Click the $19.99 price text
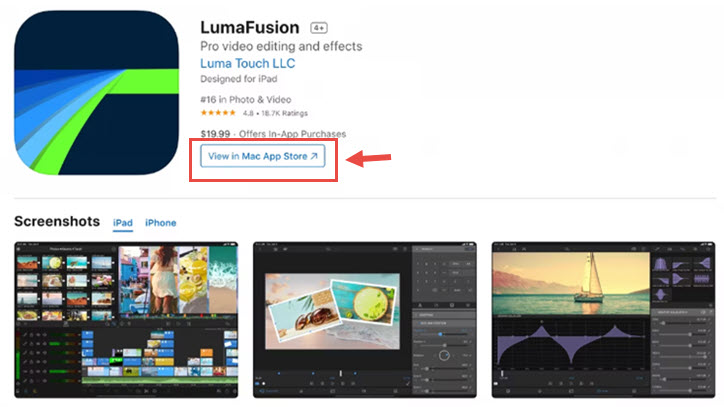 click(215, 134)
